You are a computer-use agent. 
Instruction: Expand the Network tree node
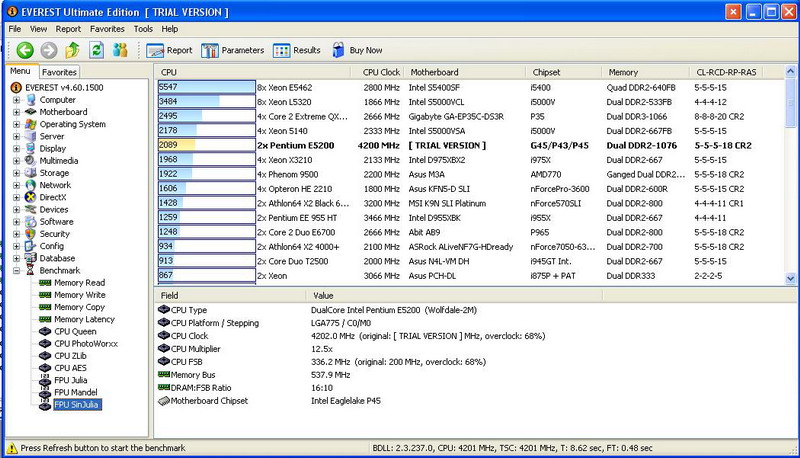pos(16,186)
